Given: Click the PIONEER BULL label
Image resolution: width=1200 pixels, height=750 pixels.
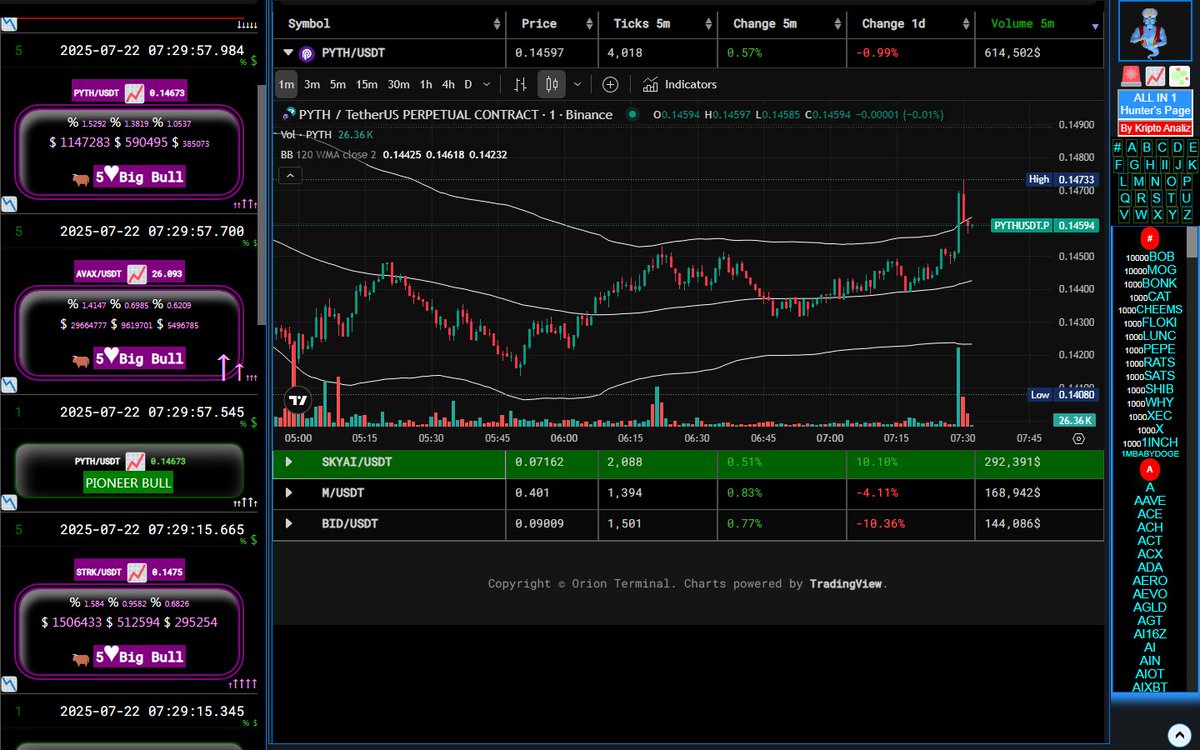Looking at the screenshot, I should click(129, 482).
